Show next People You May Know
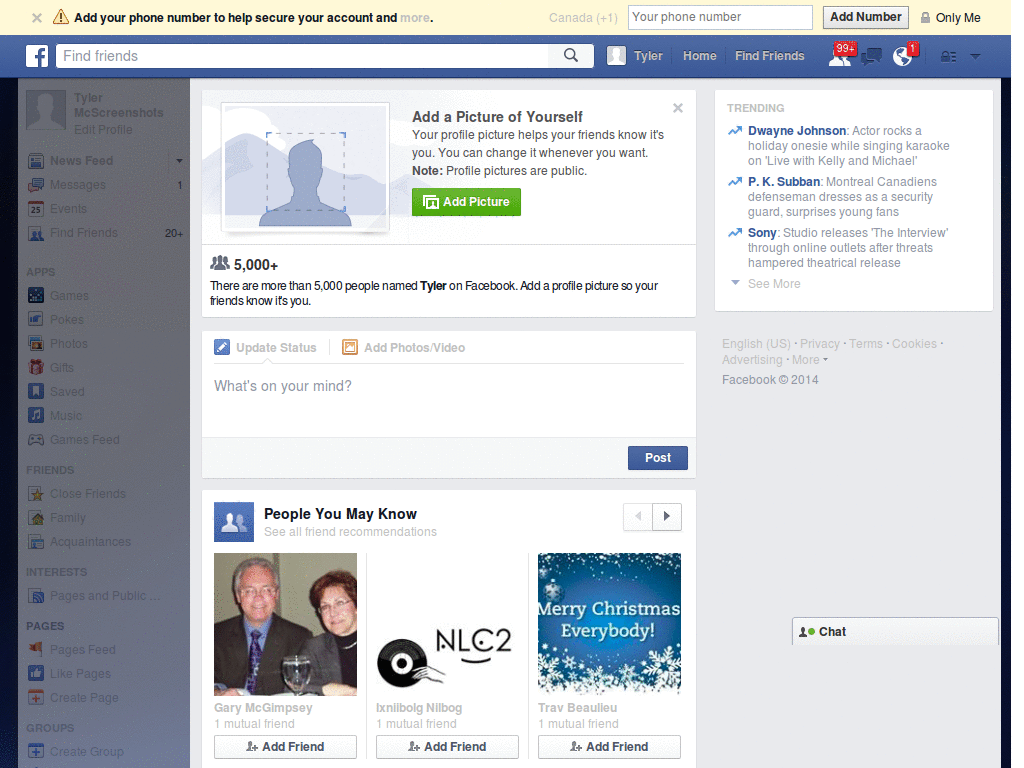This screenshot has width=1024, height=768. (x=667, y=517)
